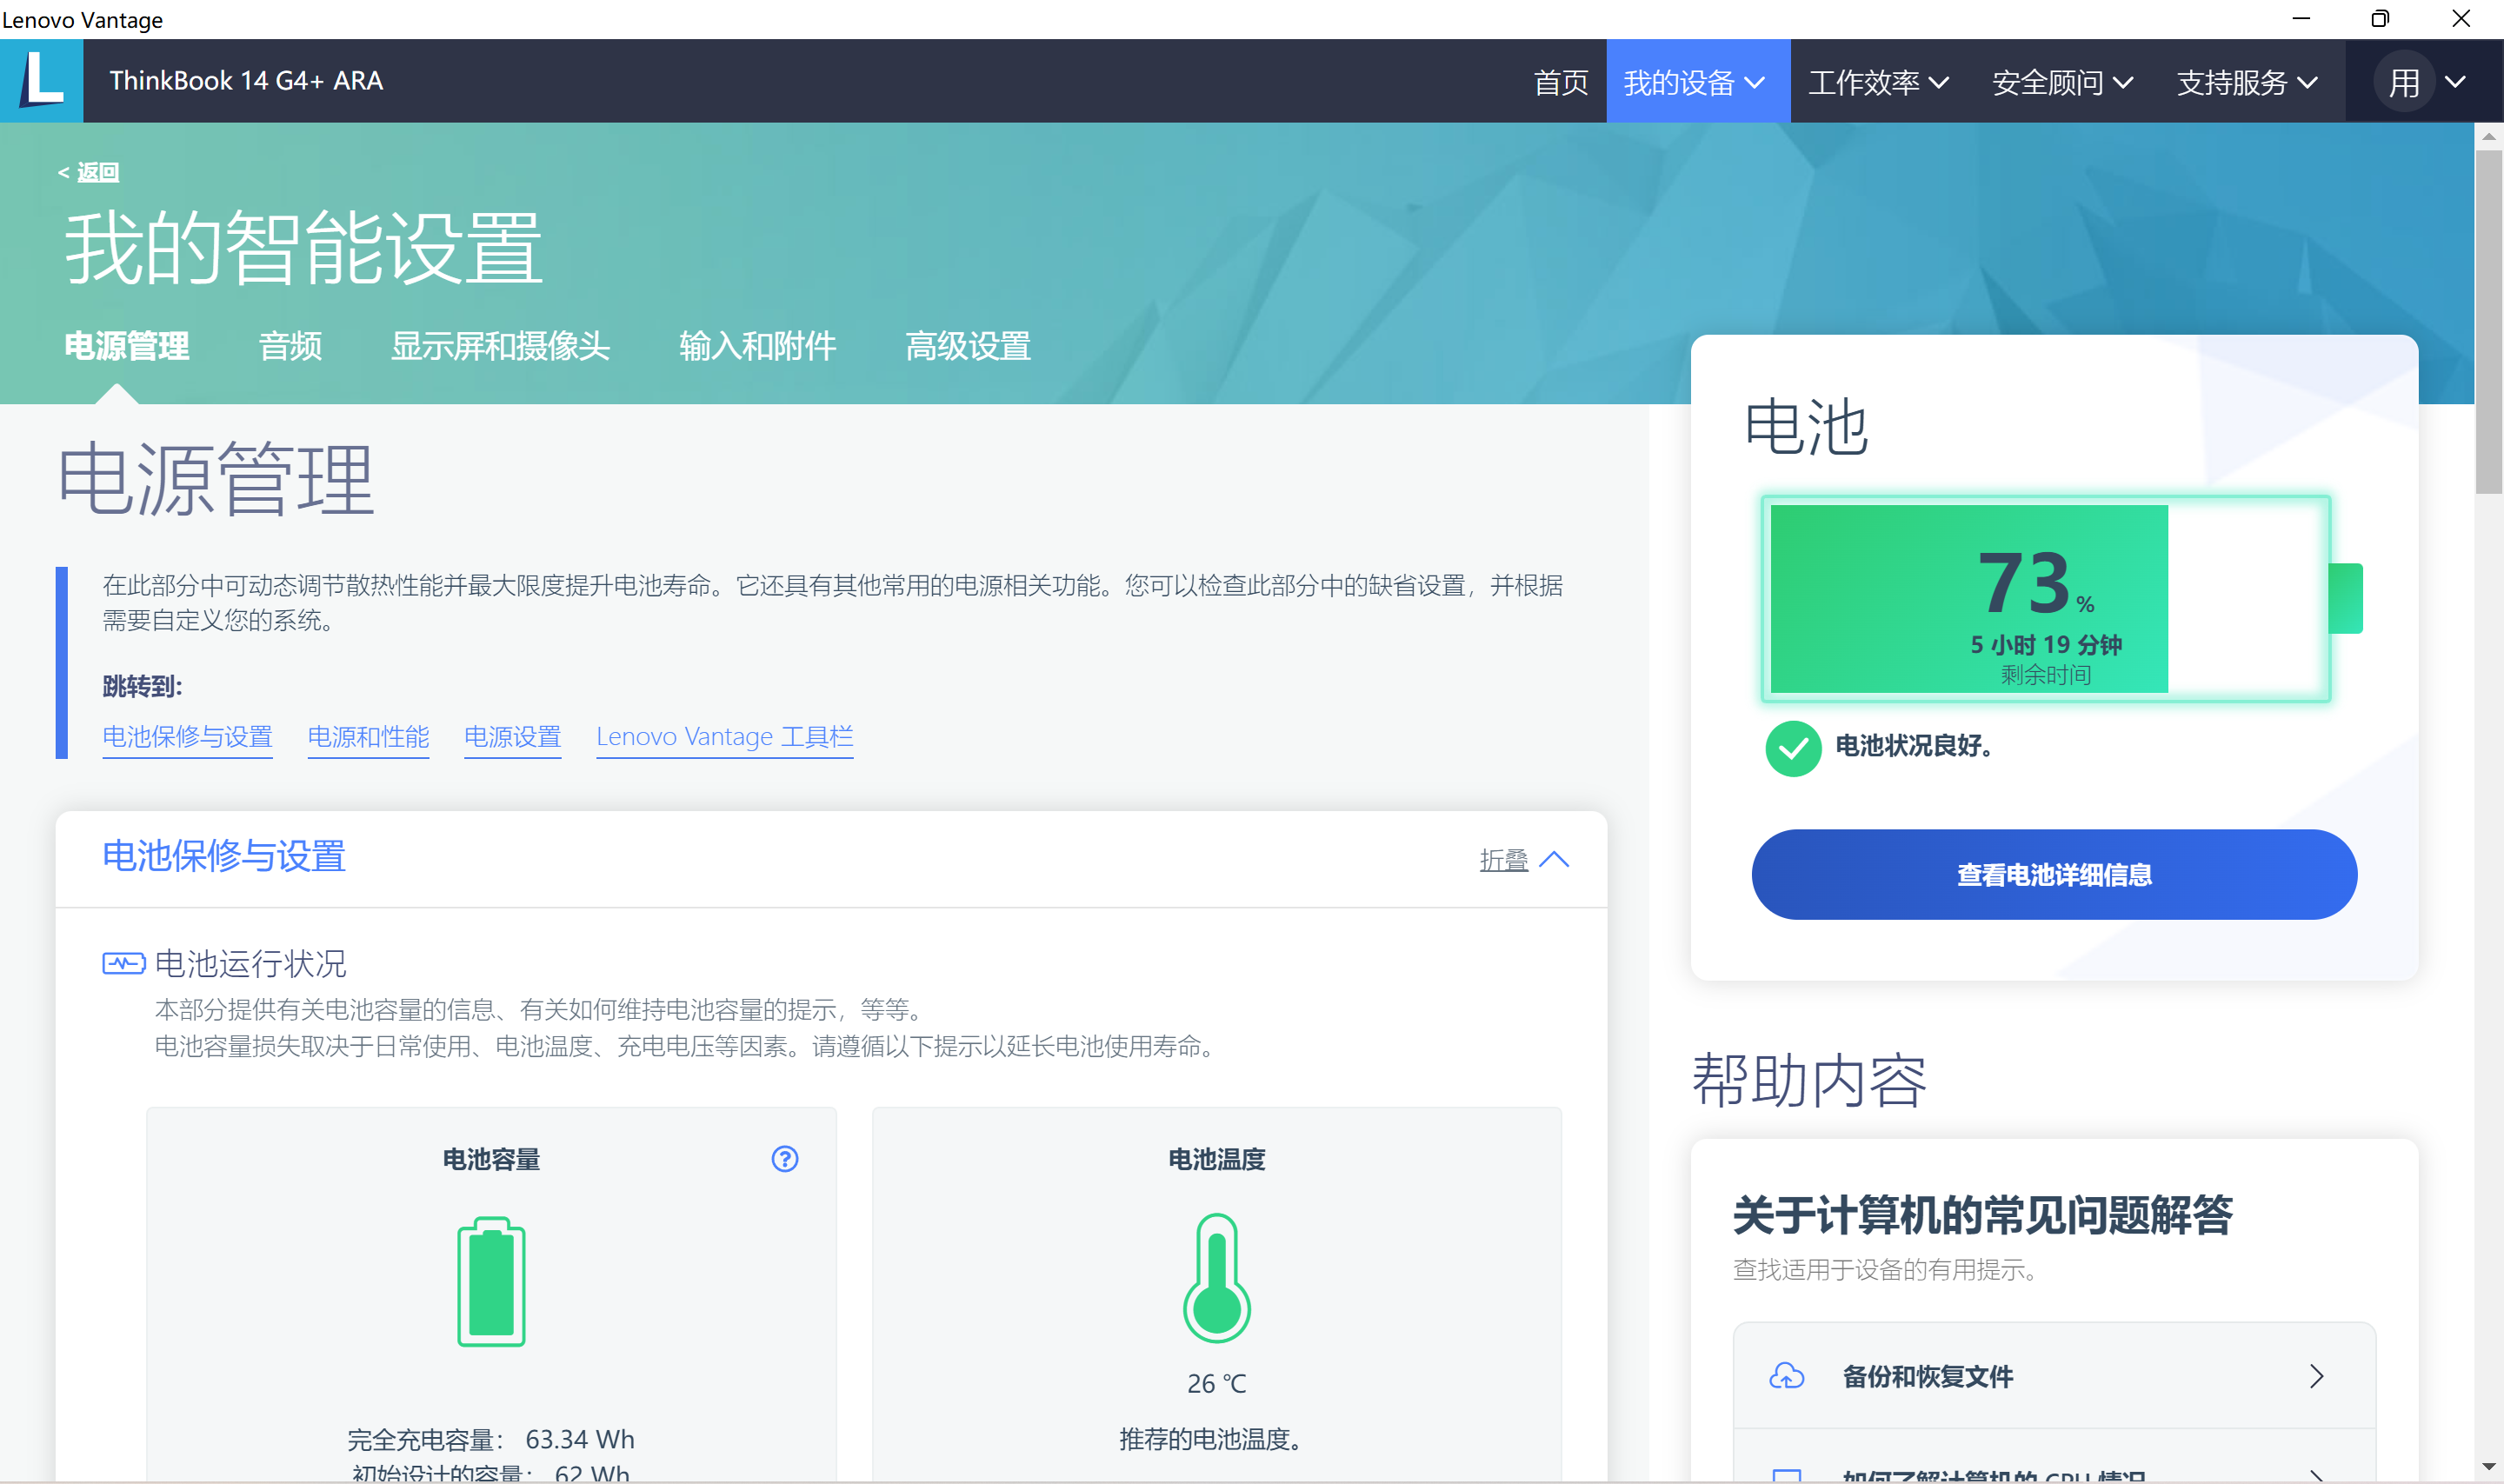Expand the user account chevron

[x=2456, y=82]
